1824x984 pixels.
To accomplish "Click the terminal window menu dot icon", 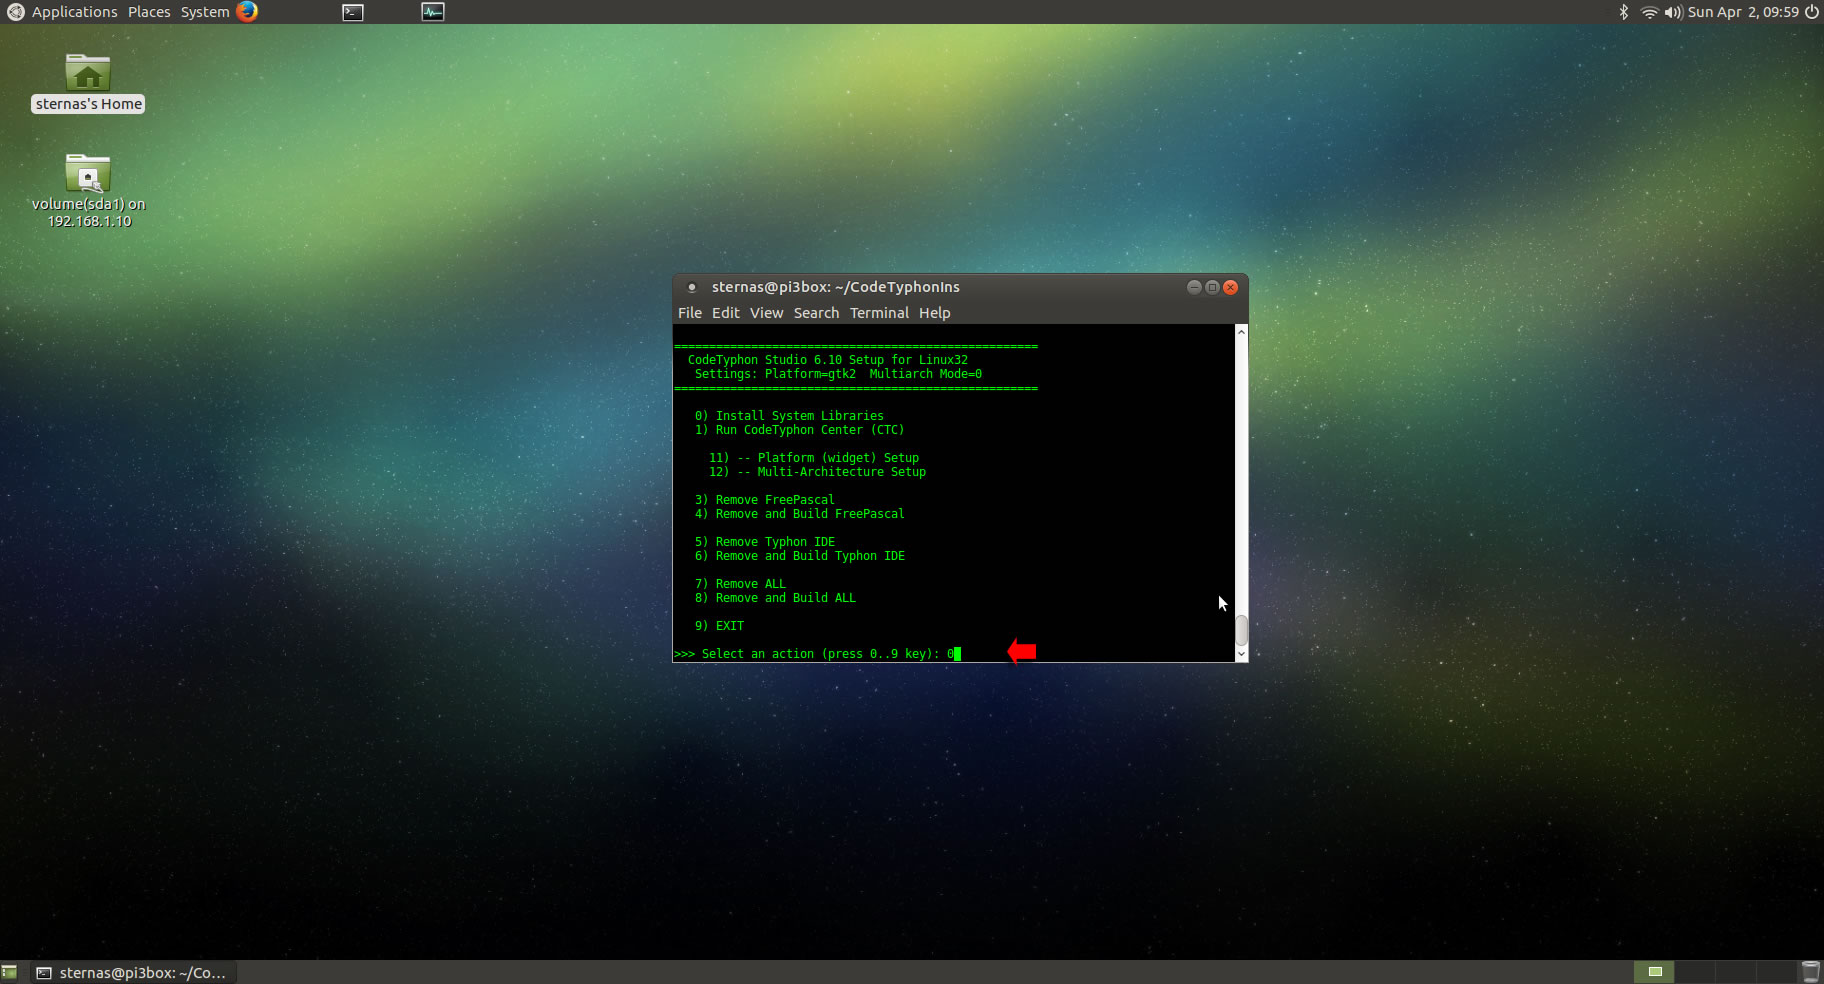I will [691, 287].
